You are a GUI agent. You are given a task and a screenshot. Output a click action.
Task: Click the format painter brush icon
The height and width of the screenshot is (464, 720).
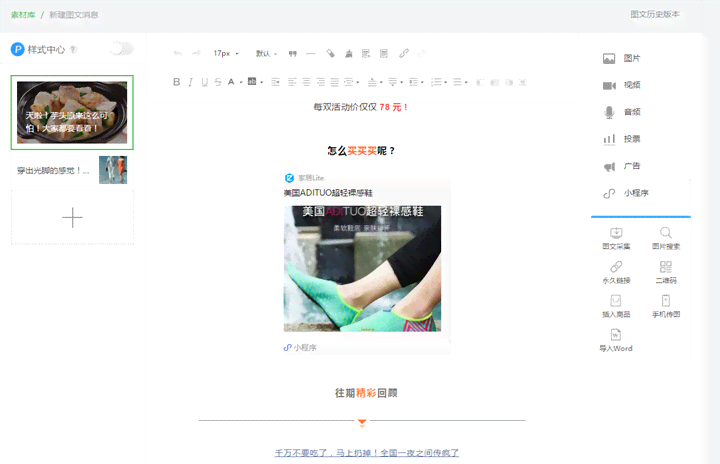(330, 54)
